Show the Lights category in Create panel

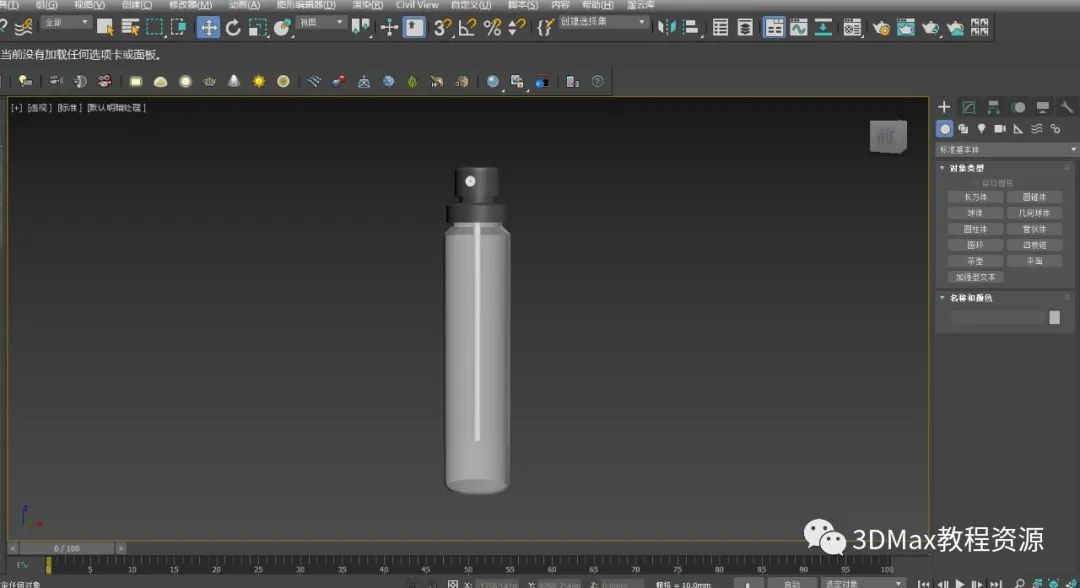point(981,129)
